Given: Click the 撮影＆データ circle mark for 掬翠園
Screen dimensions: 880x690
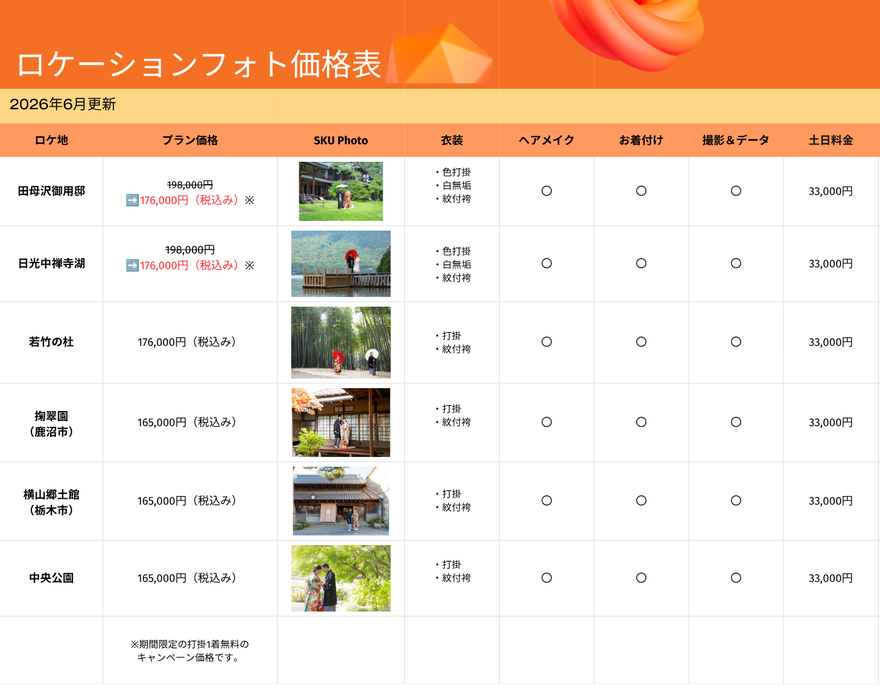Looking at the screenshot, I should coord(736,422).
